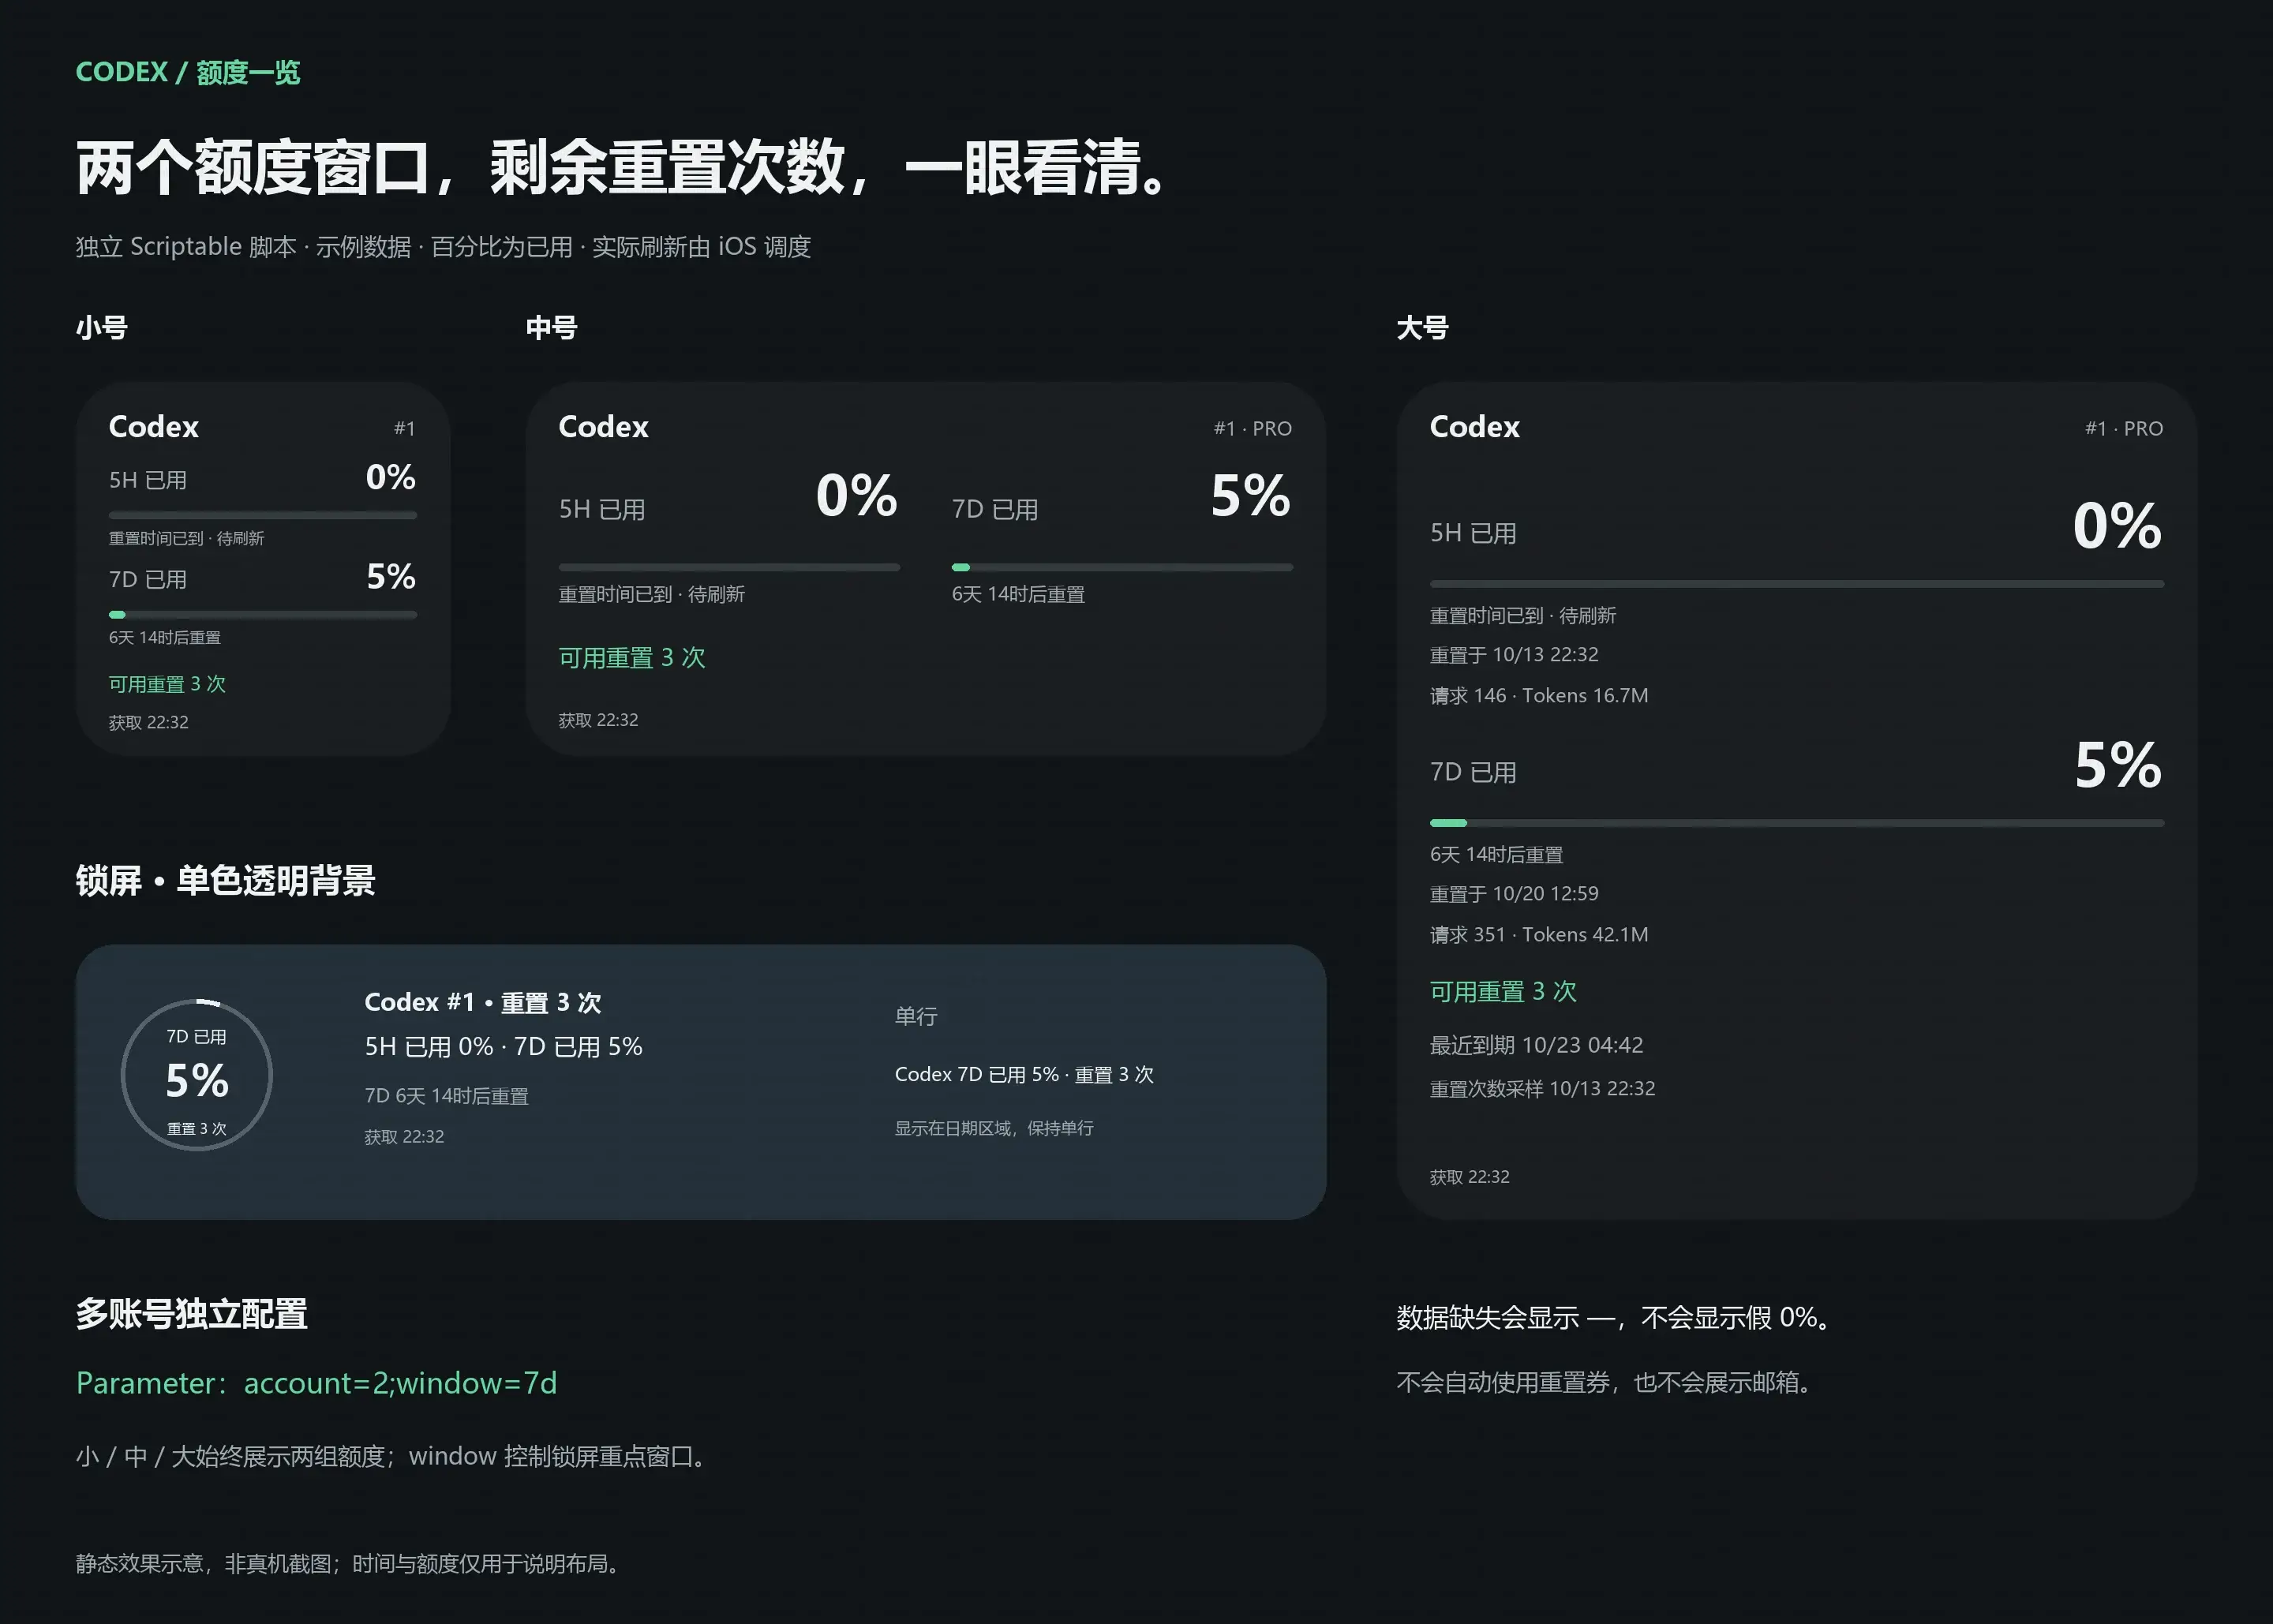This screenshot has width=2273, height=1624.
Task: Click the '单行' label in the lock screen card
Action: 916,1016
